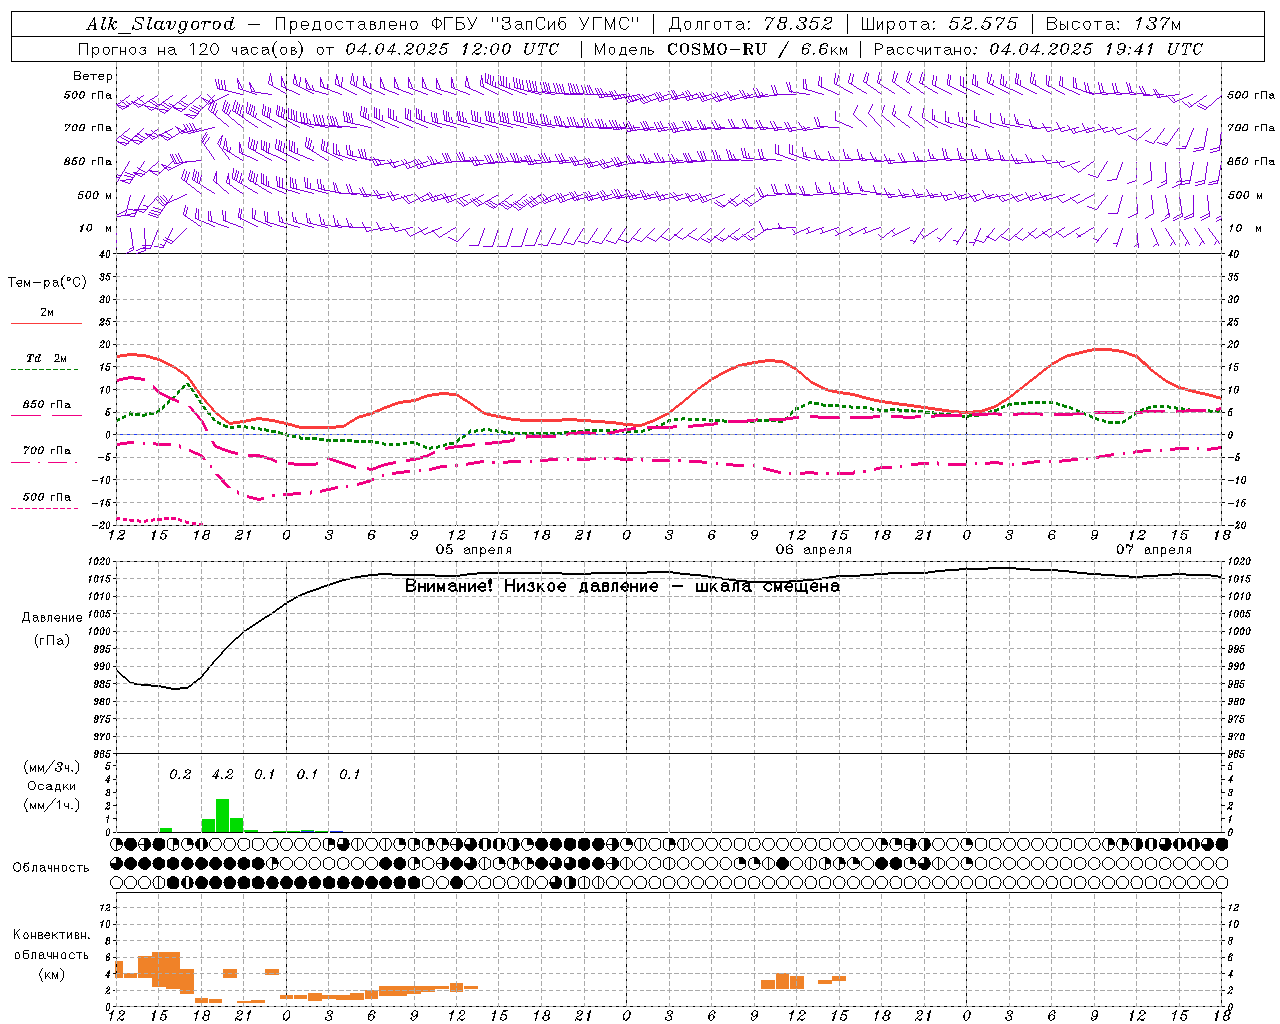Click the 4.2 precipitation total value

click(x=222, y=775)
